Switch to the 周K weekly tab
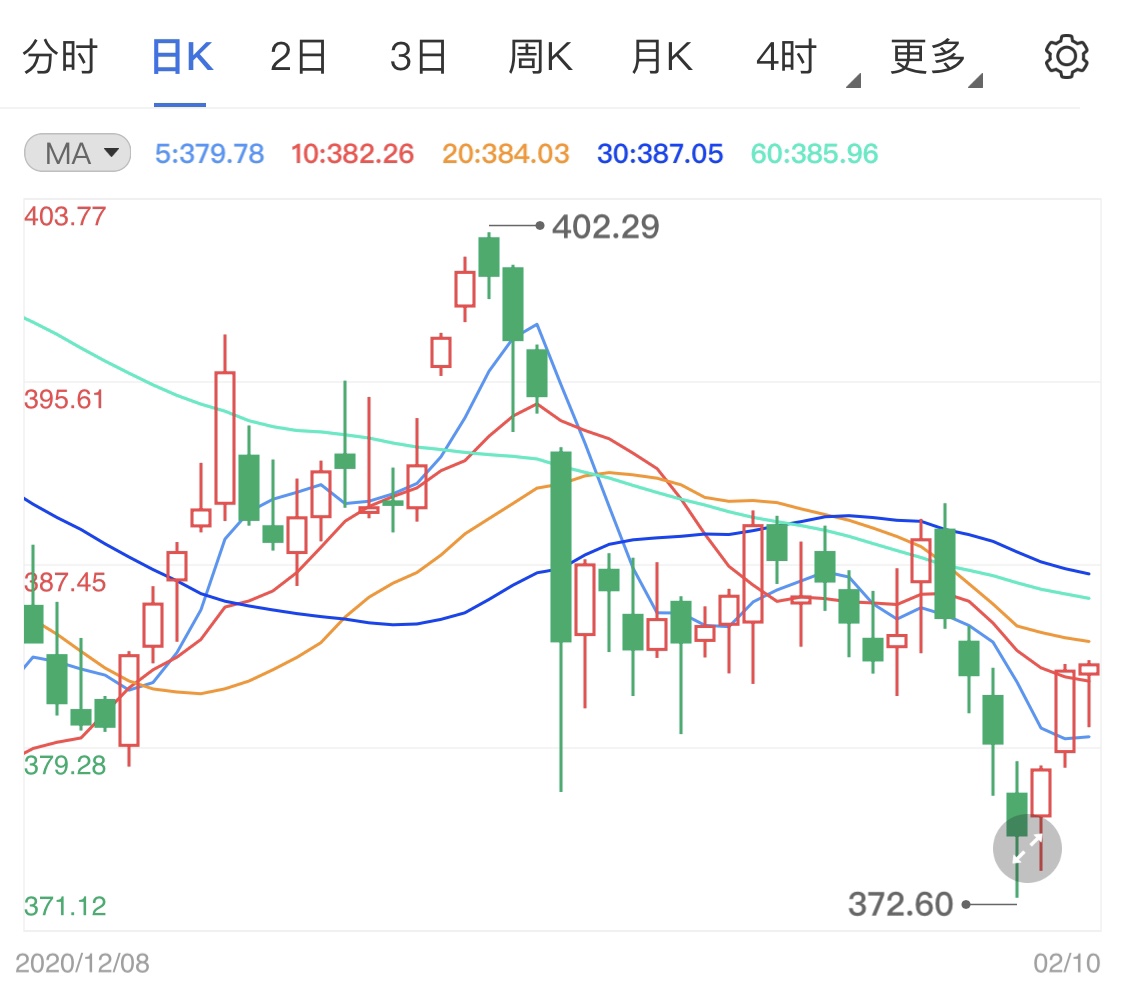Screen dimensions: 1125x982 [540, 55]
